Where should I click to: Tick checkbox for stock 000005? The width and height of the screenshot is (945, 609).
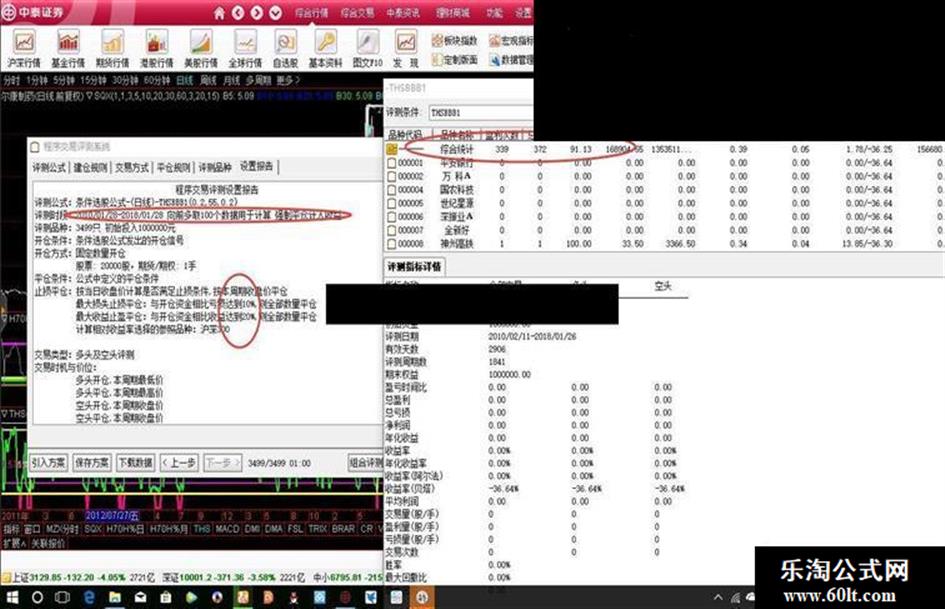click(392, 203)
